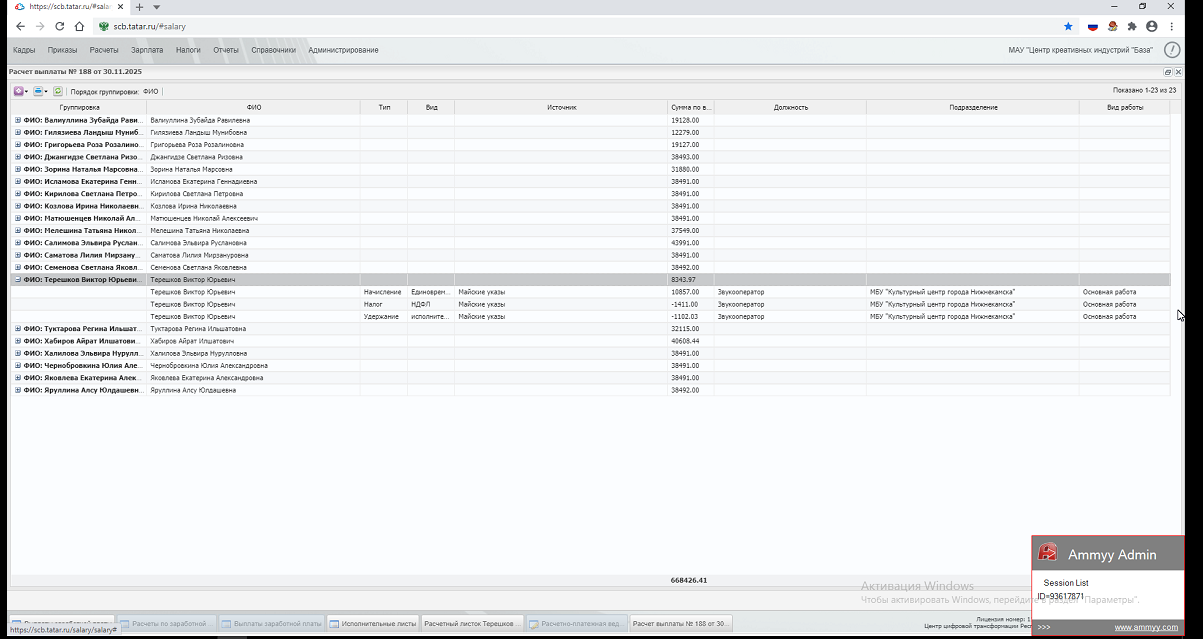Image resolution: width=1203 pixels, height=639 pixels.
Task: Click Ammyy Admin popup arrows >>>
Action: point(1044,627)
